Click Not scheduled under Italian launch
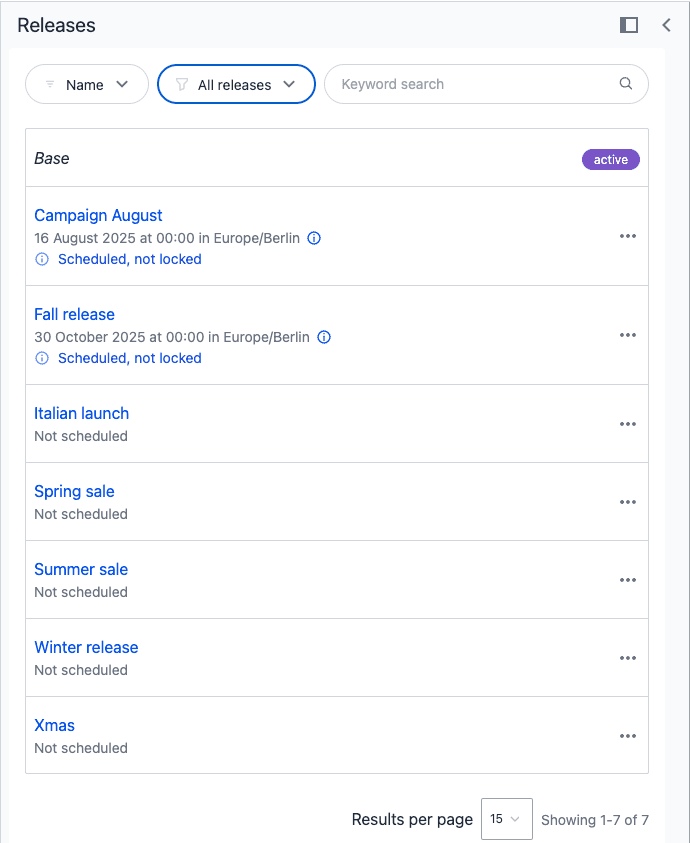Image resolution: width=690 pixels, height=843 pixels. tap(81, 436)
